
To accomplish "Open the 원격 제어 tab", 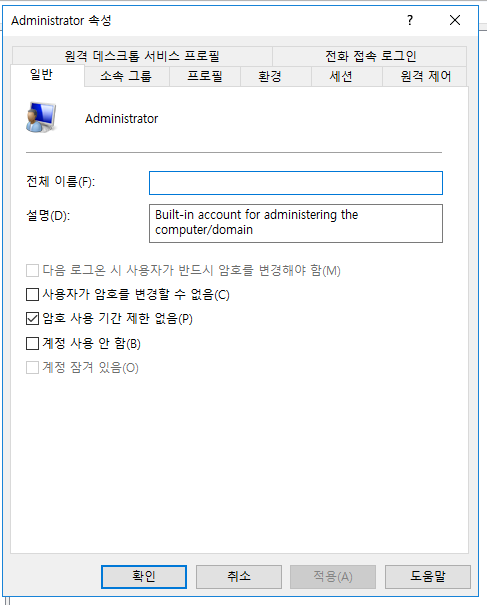I will pos(424,76).
